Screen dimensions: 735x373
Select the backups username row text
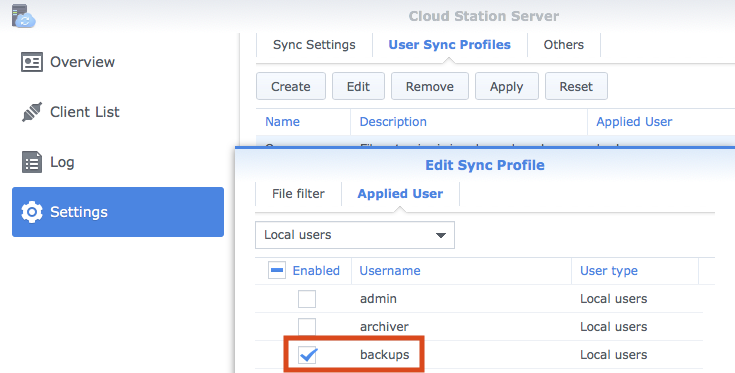(x=384, y=355)
